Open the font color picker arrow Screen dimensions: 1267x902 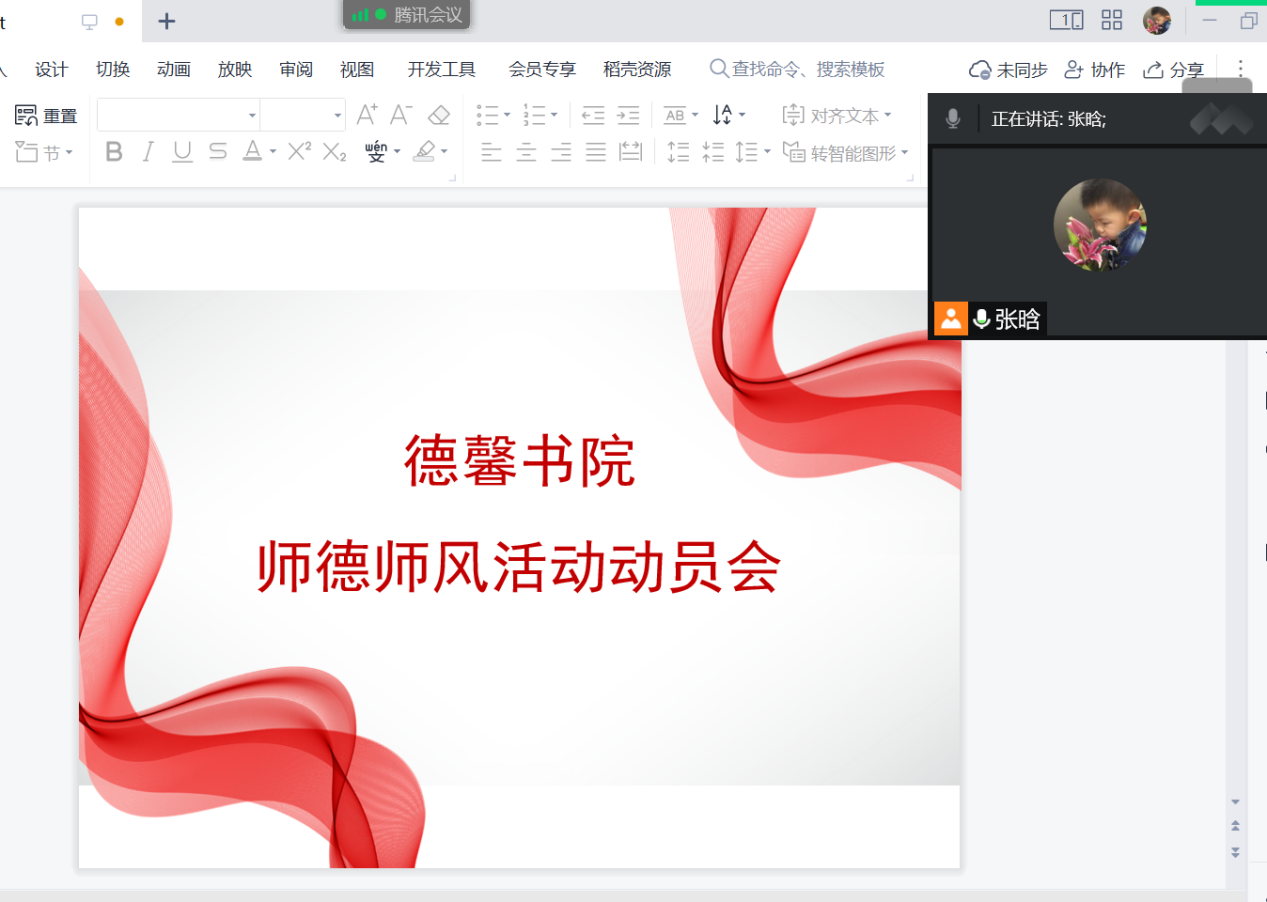tap(272, 153)
